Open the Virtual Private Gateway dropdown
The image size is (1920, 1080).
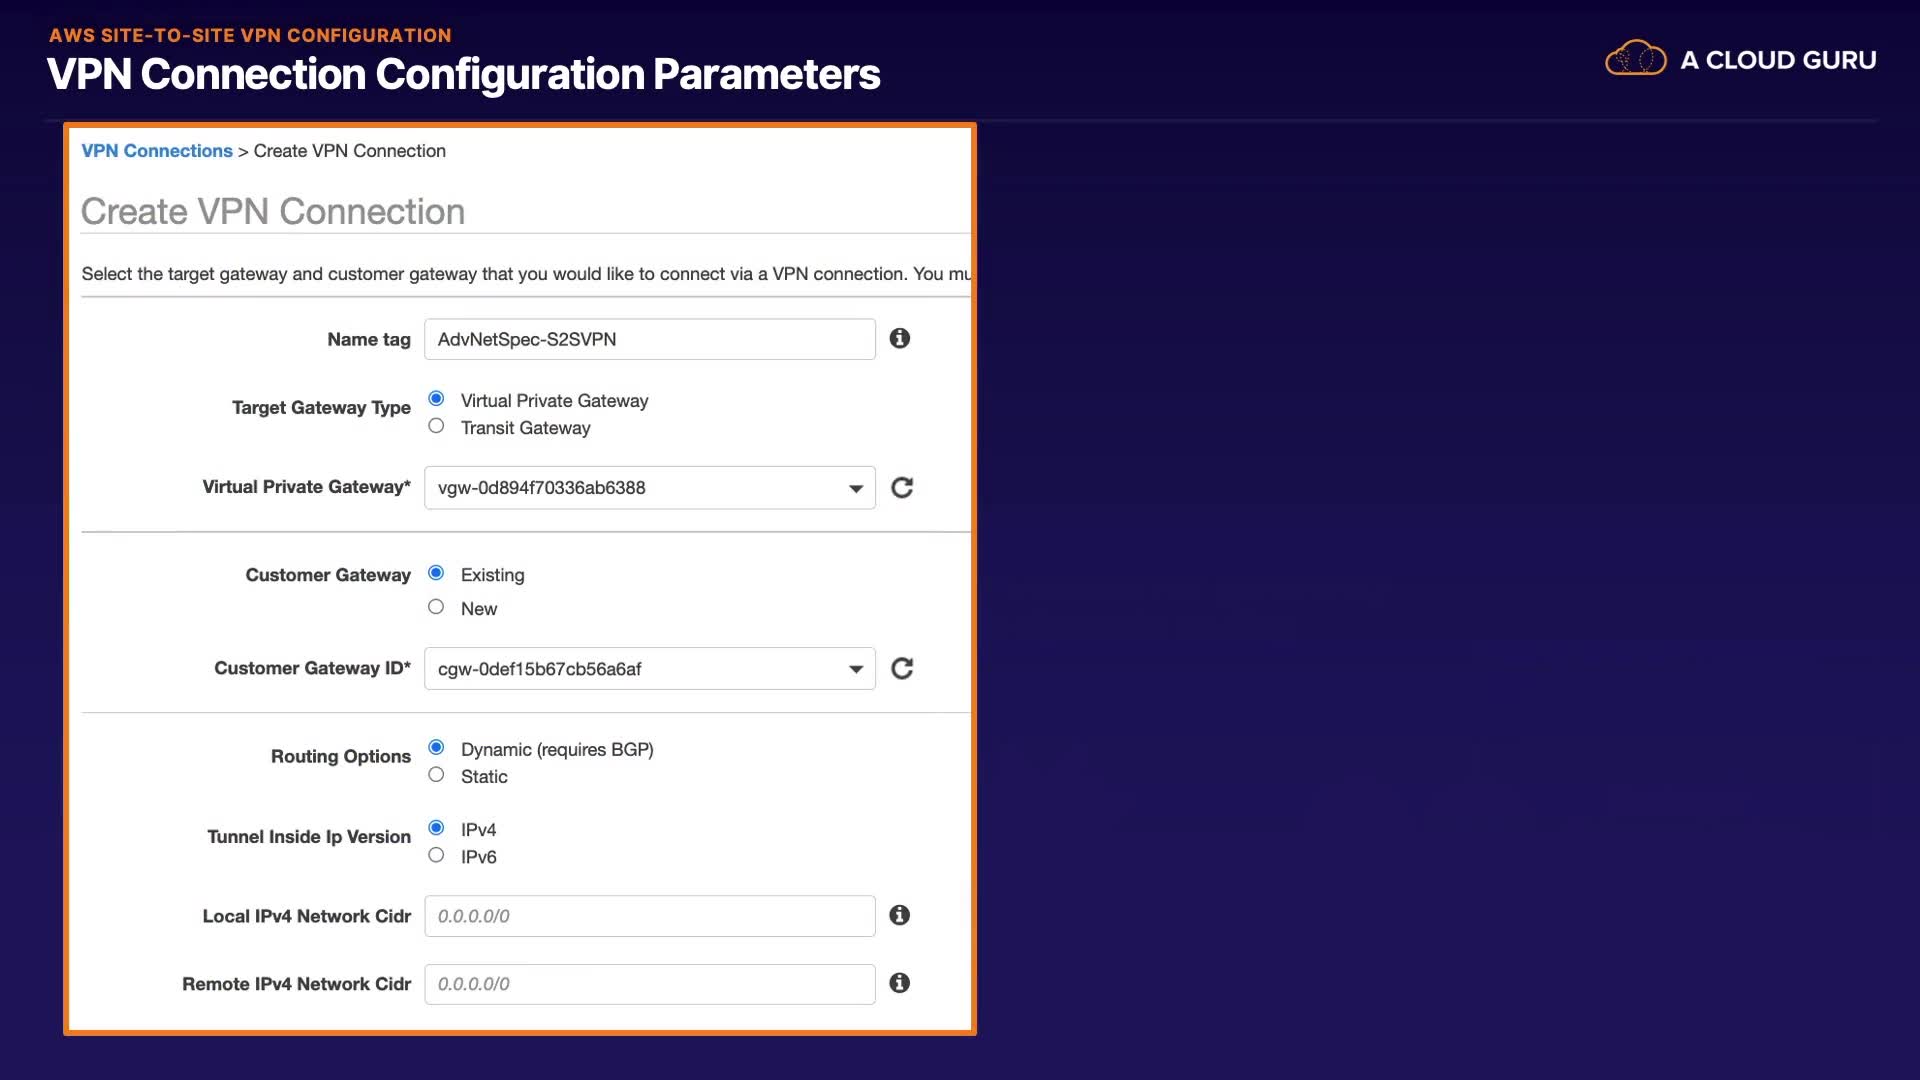tap(649, 488)
